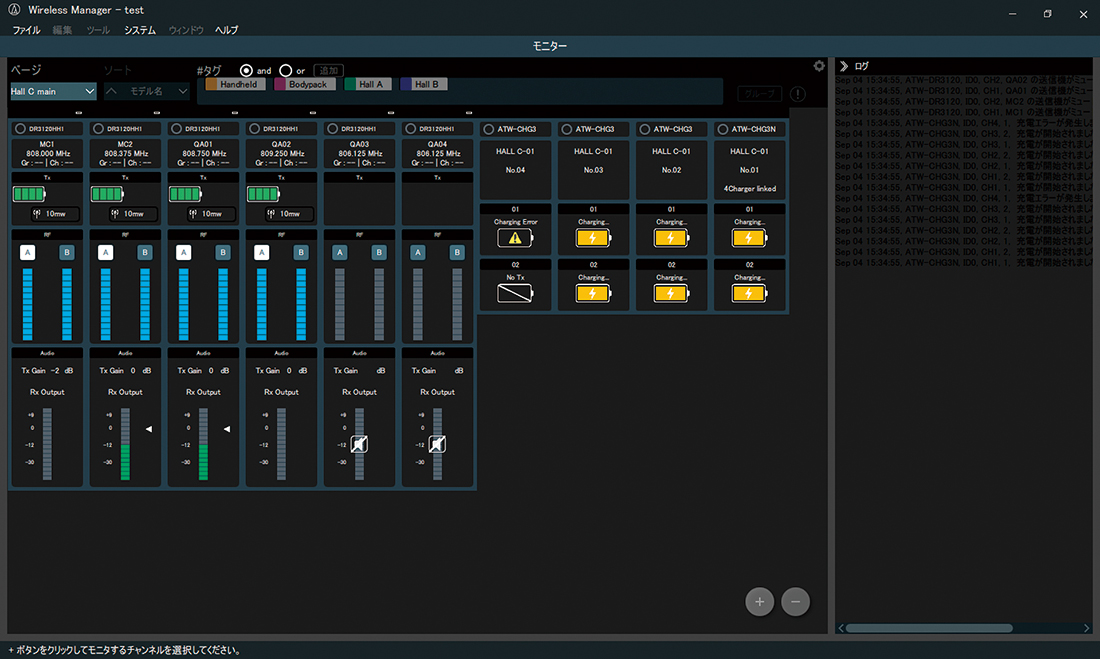Open the 編集 menu
Viewport: 1100px width, 659px height.
click(x=62, y=30)
